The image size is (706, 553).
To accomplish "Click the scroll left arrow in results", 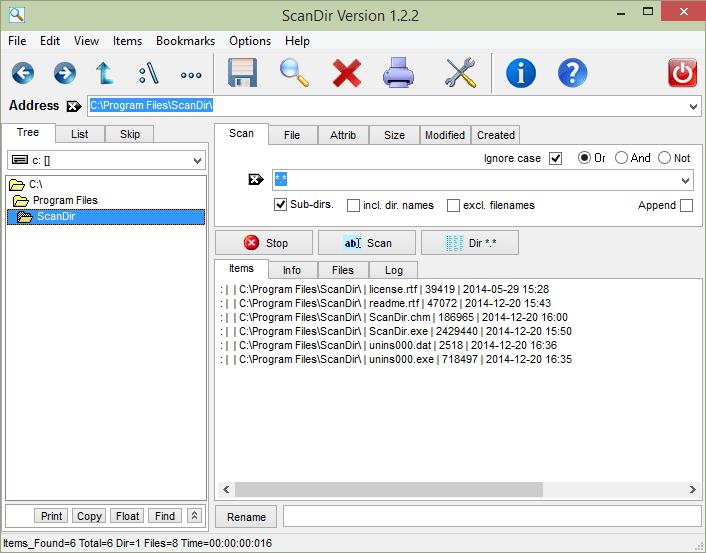I will pyautogui.click(x=226, y=490).
